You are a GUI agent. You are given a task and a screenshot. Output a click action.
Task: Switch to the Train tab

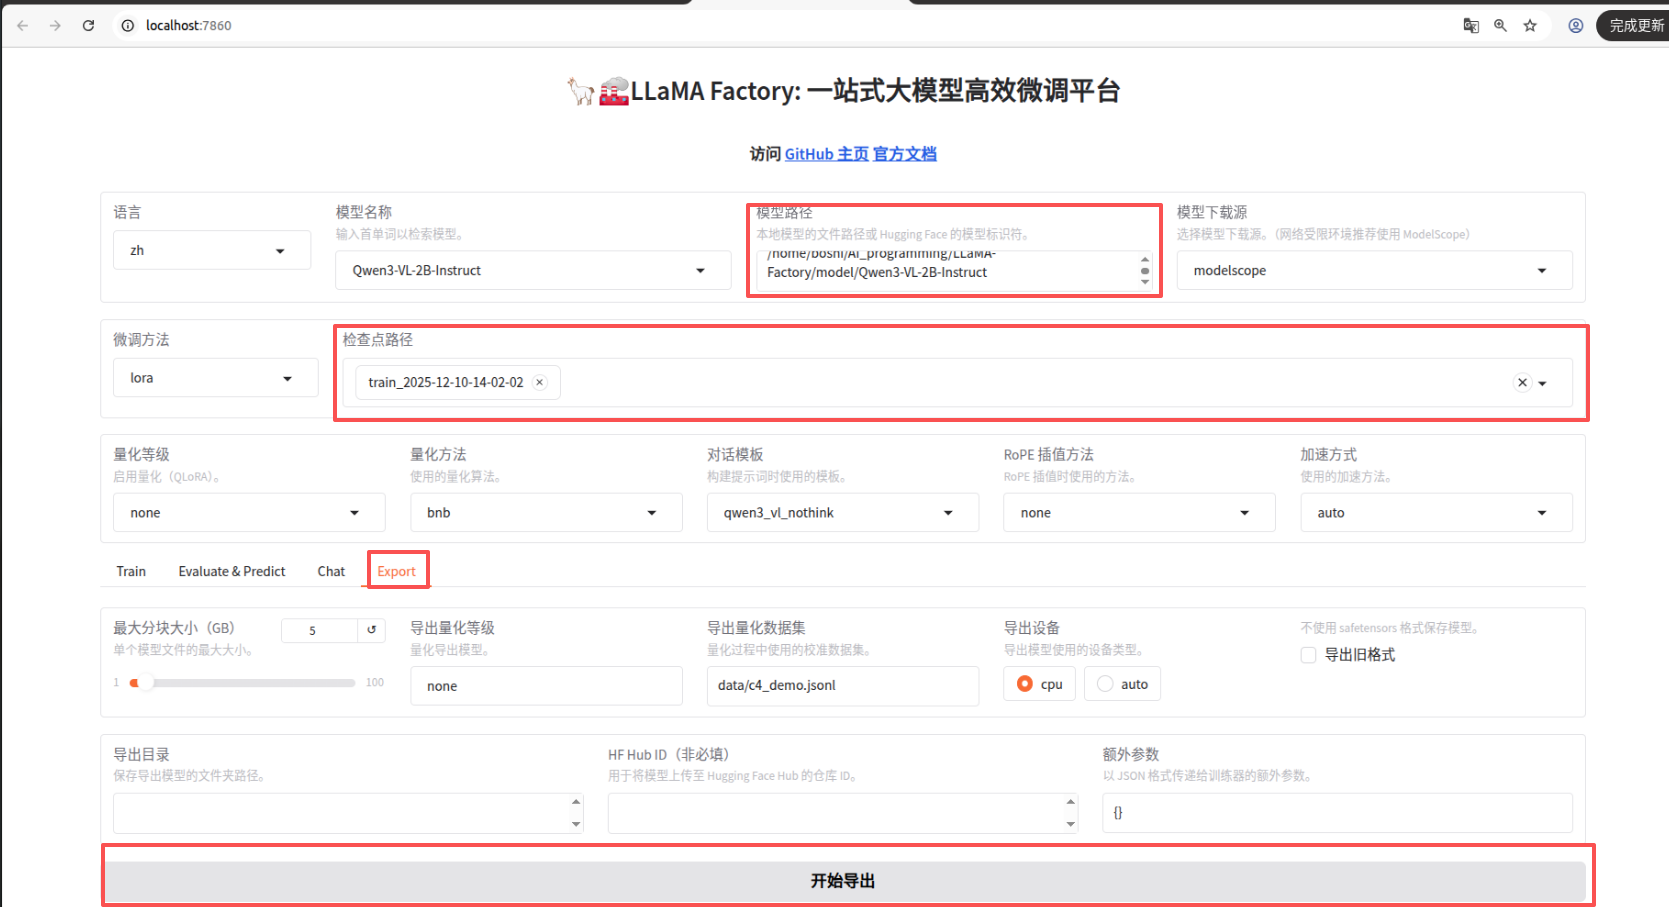click(131, 571)
